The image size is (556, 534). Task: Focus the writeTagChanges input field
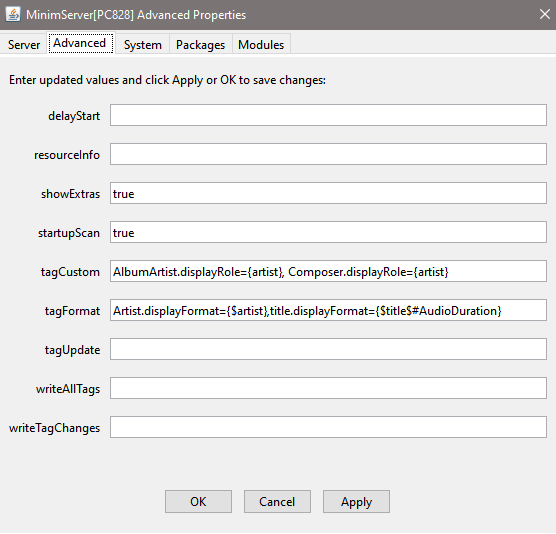[328, 427]
